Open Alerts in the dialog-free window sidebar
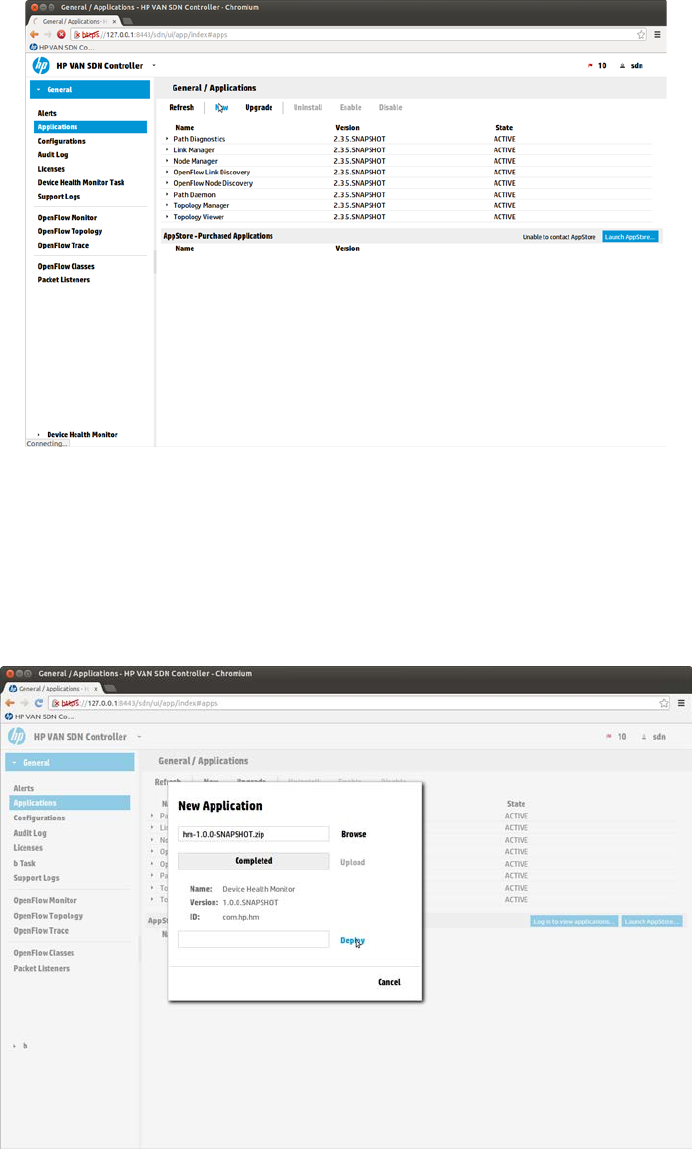Image resolution: width=692 pixels, height=1149 pixels. coord(47,113)
